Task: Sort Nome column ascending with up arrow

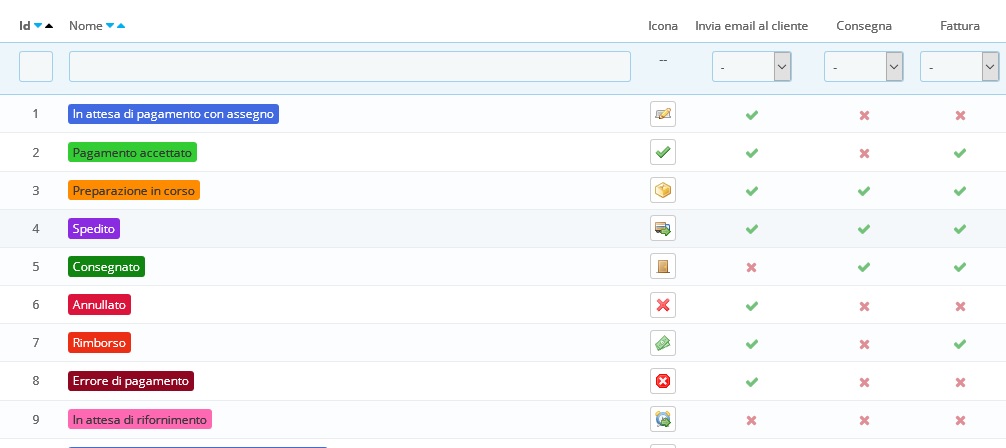Action: click(121, 26)
